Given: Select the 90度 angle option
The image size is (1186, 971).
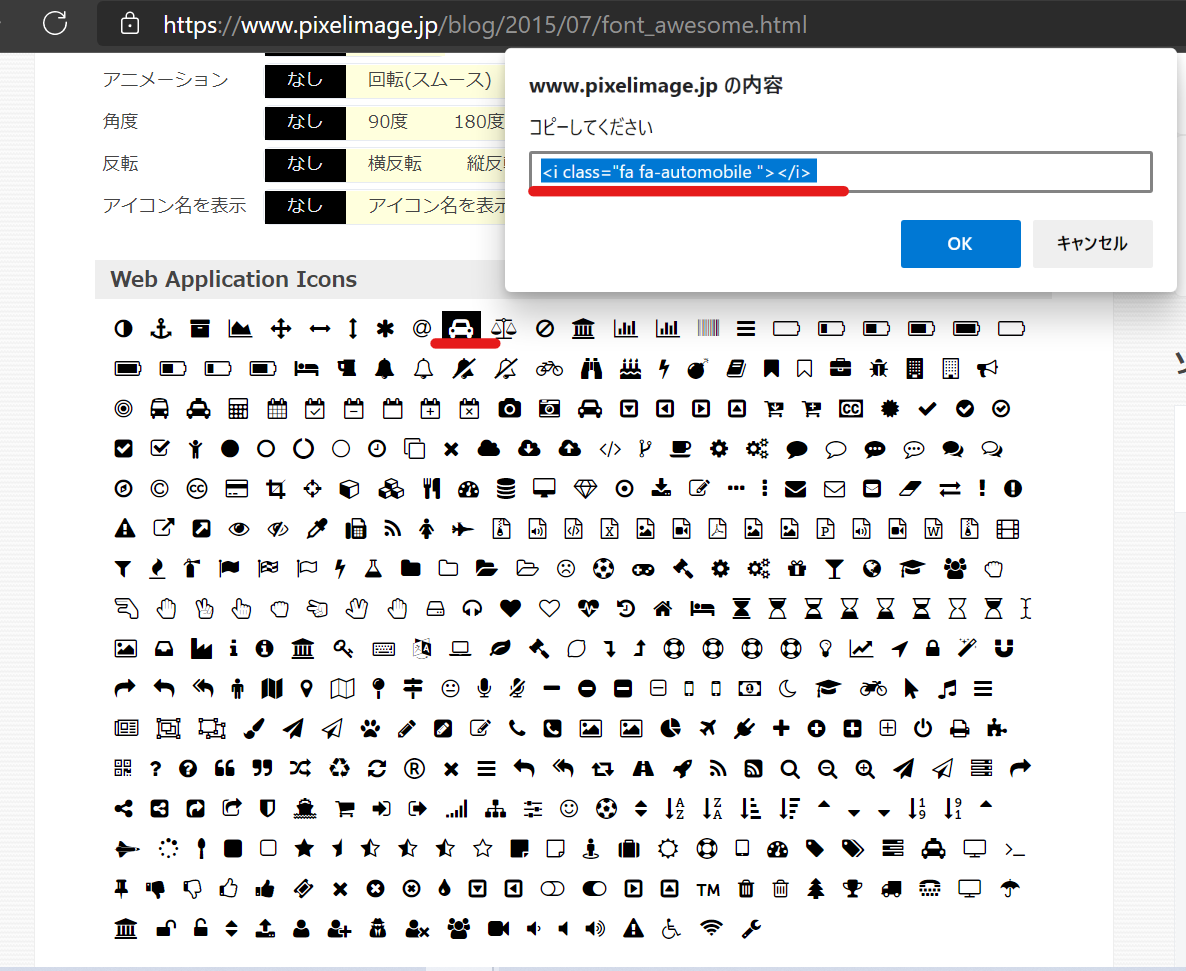Looking at the screenshot, I should 387,123.
